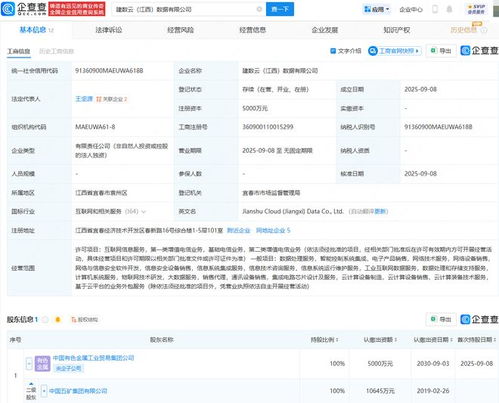
Task: Click the purple shareholder logo of 中国有色金属工业贸易集团公司
Action: (x=42, y=363)
